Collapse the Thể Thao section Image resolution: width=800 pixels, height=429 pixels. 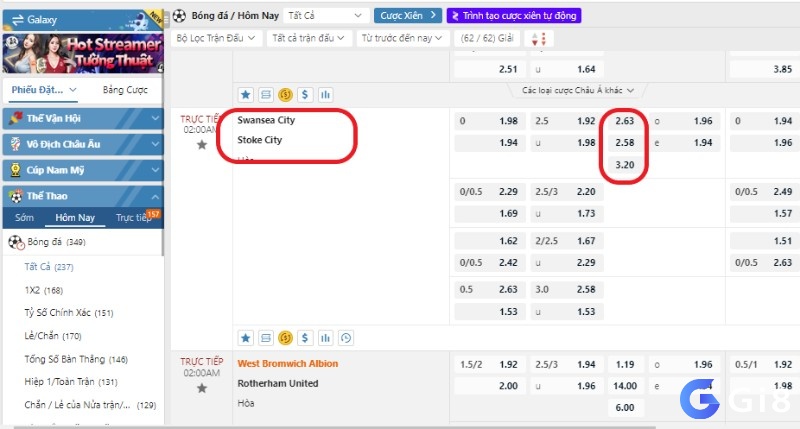point(83,196)
